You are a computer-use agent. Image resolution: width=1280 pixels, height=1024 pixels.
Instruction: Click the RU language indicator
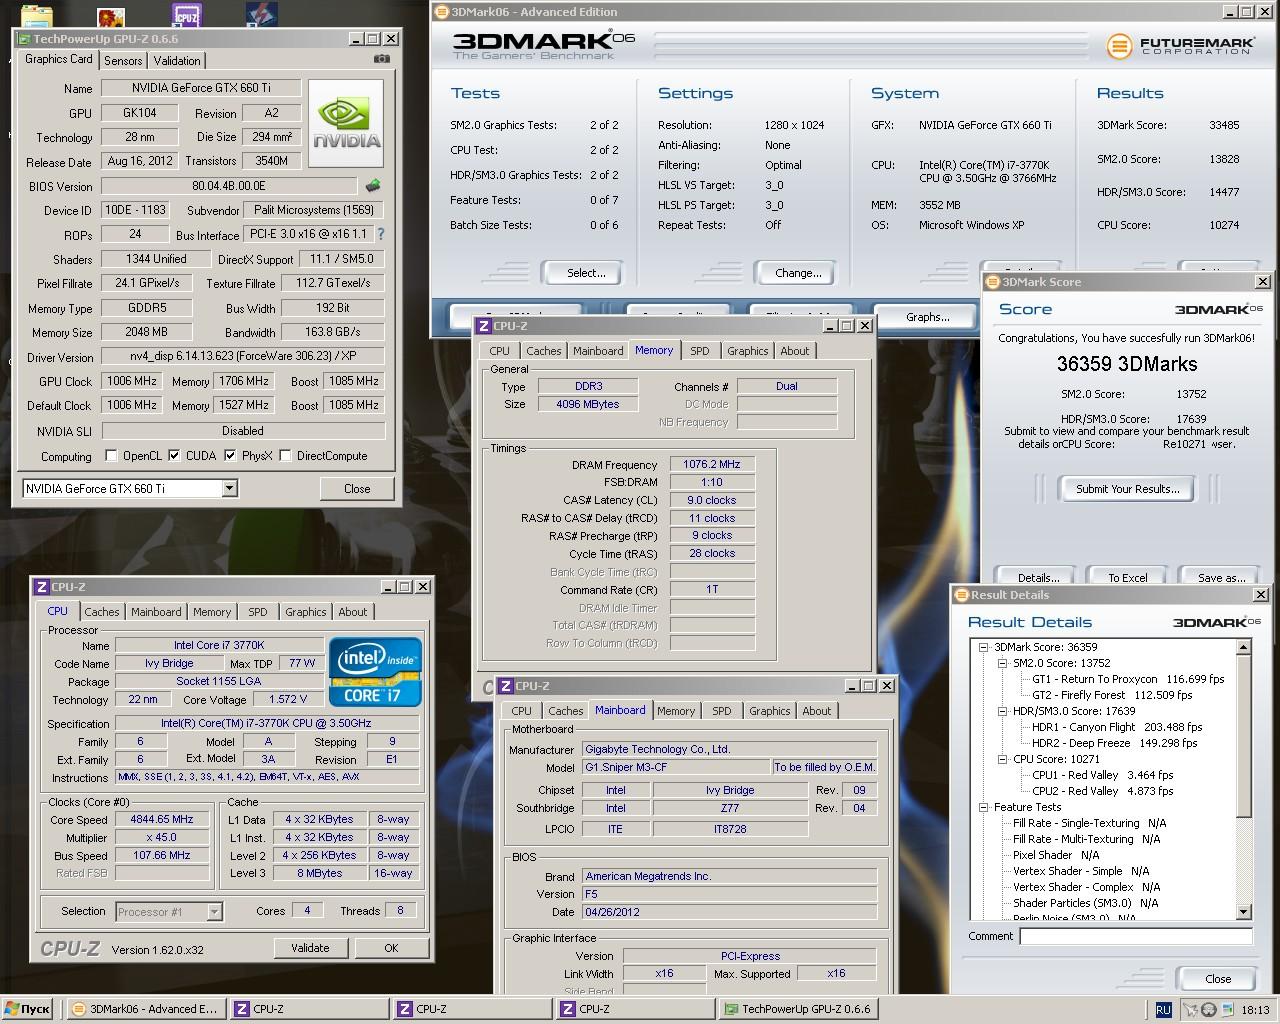pos(1163,1010)
